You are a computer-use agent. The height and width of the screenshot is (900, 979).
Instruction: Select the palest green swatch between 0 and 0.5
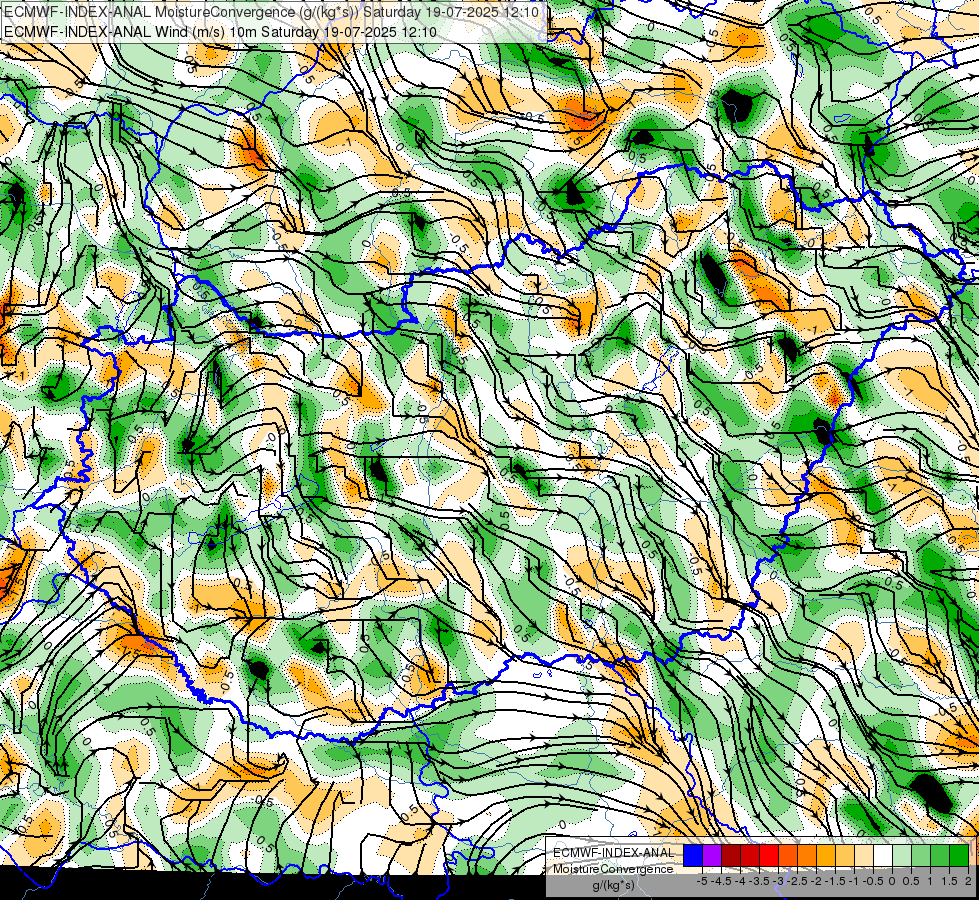(x=902, y=855)
